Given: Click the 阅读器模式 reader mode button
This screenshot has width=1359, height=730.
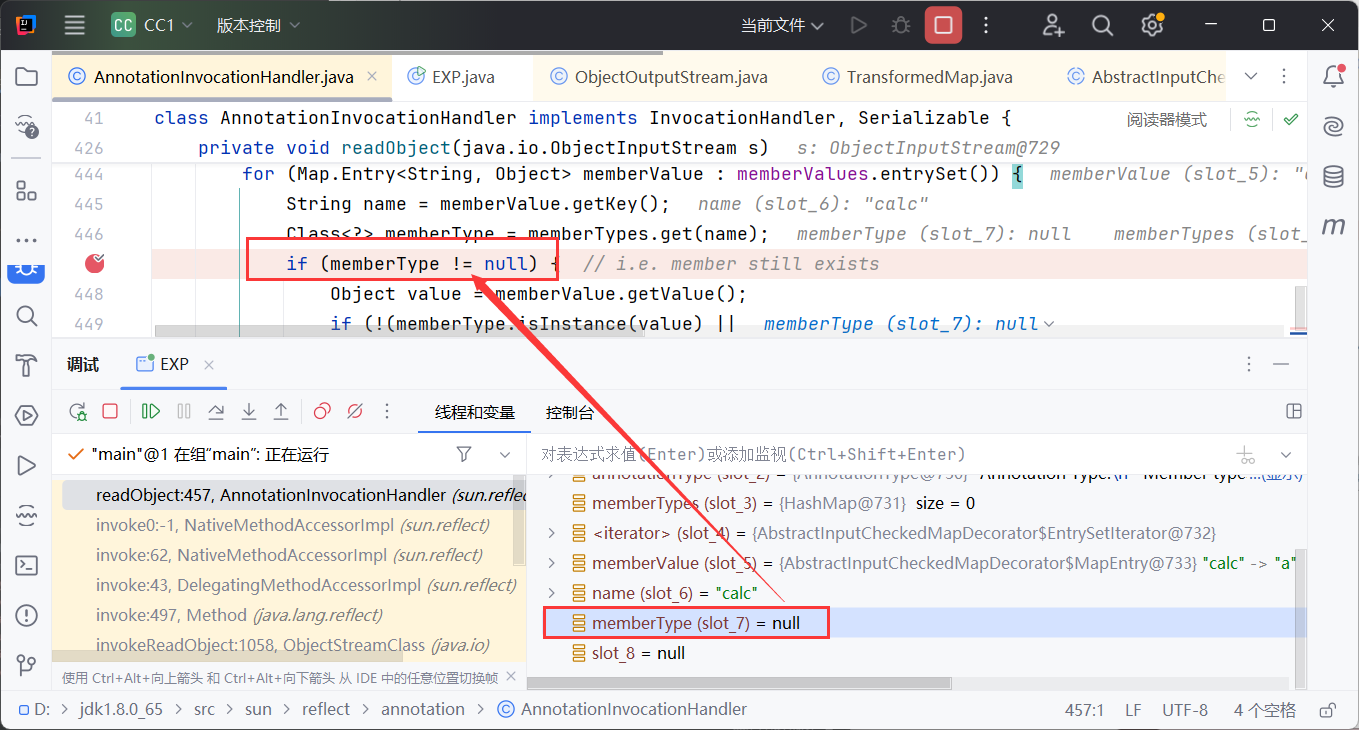Looking at the screenshot, I should (x=1166, y=120).
